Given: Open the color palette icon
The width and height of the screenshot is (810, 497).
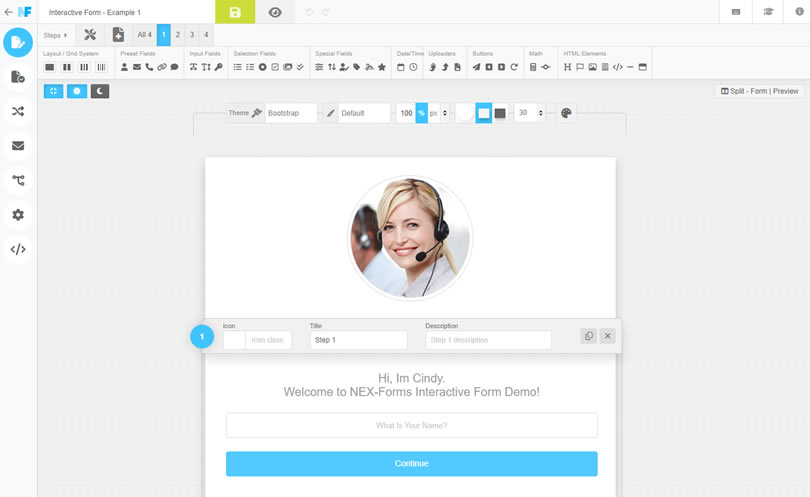Looking at the screenshot, I should point(566,113).
